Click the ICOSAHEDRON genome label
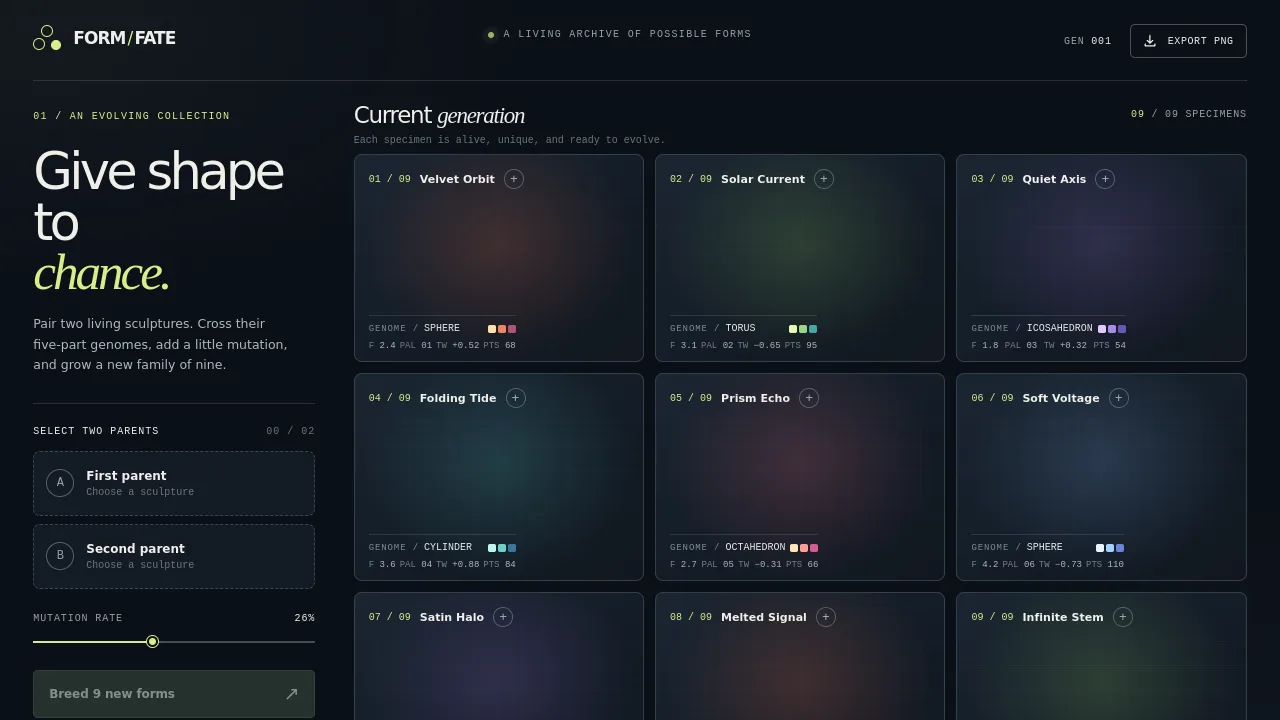Image resolution: width=1280 pixels, height=720 pixels. tap(1060, 328)
